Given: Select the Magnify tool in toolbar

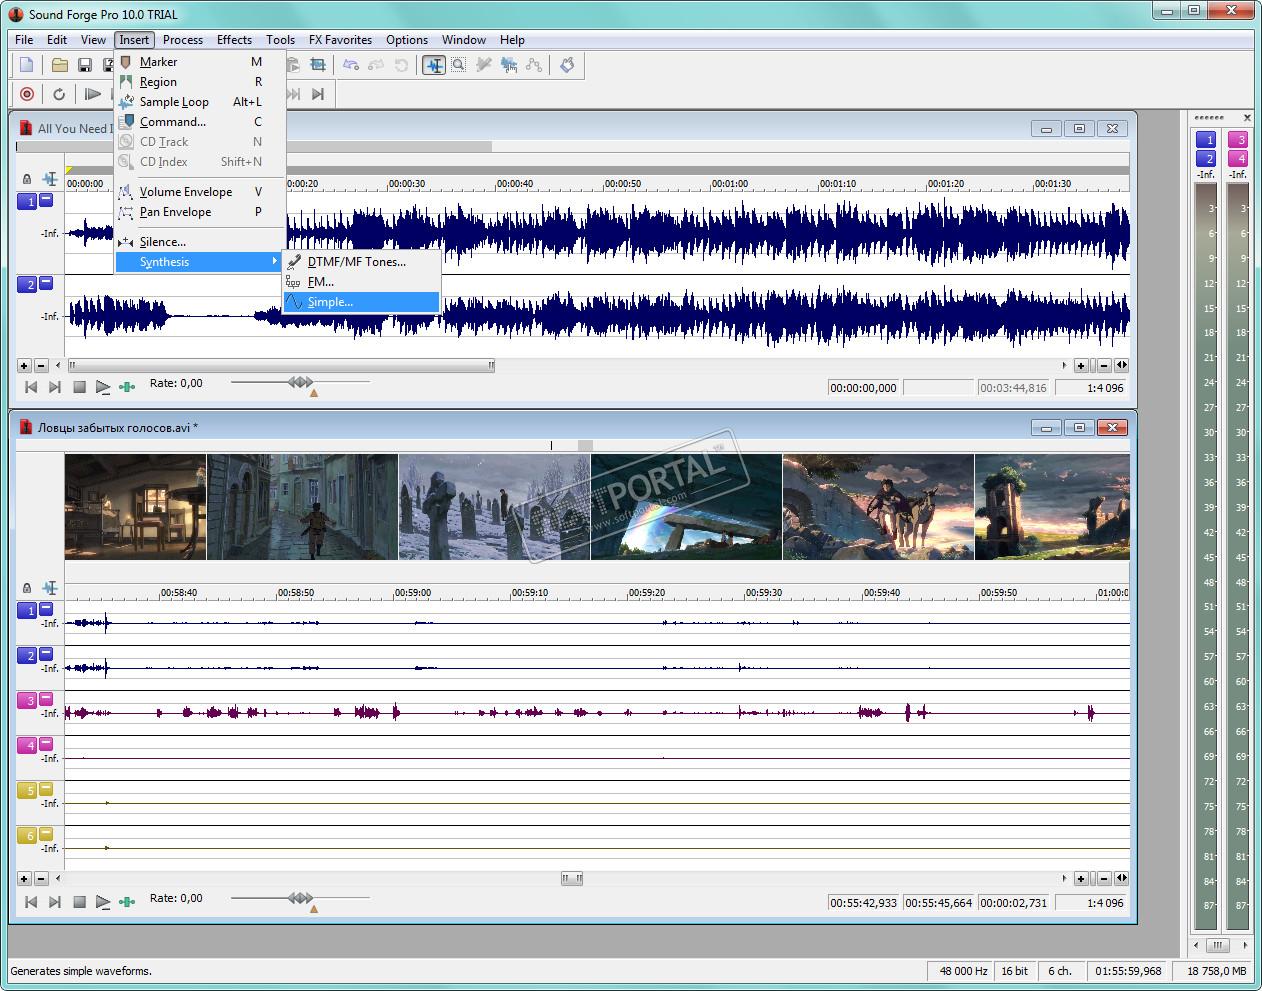Looking at the screenshot, I should [x=458, y=65].
